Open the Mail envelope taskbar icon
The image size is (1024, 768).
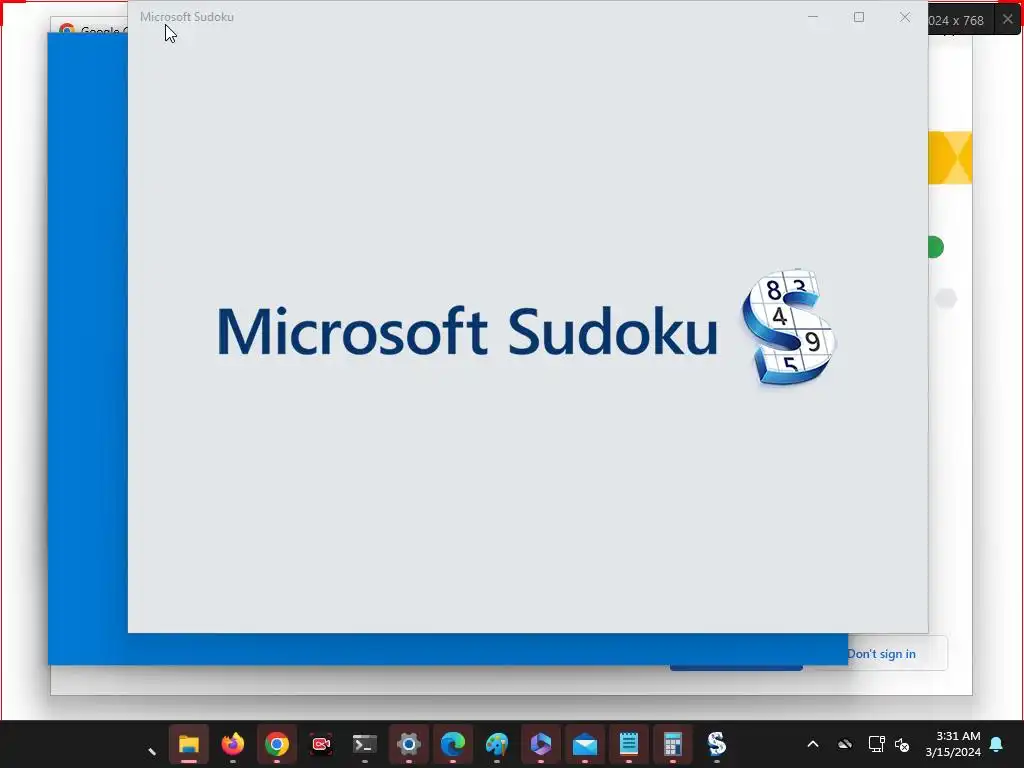coord(584,744)
